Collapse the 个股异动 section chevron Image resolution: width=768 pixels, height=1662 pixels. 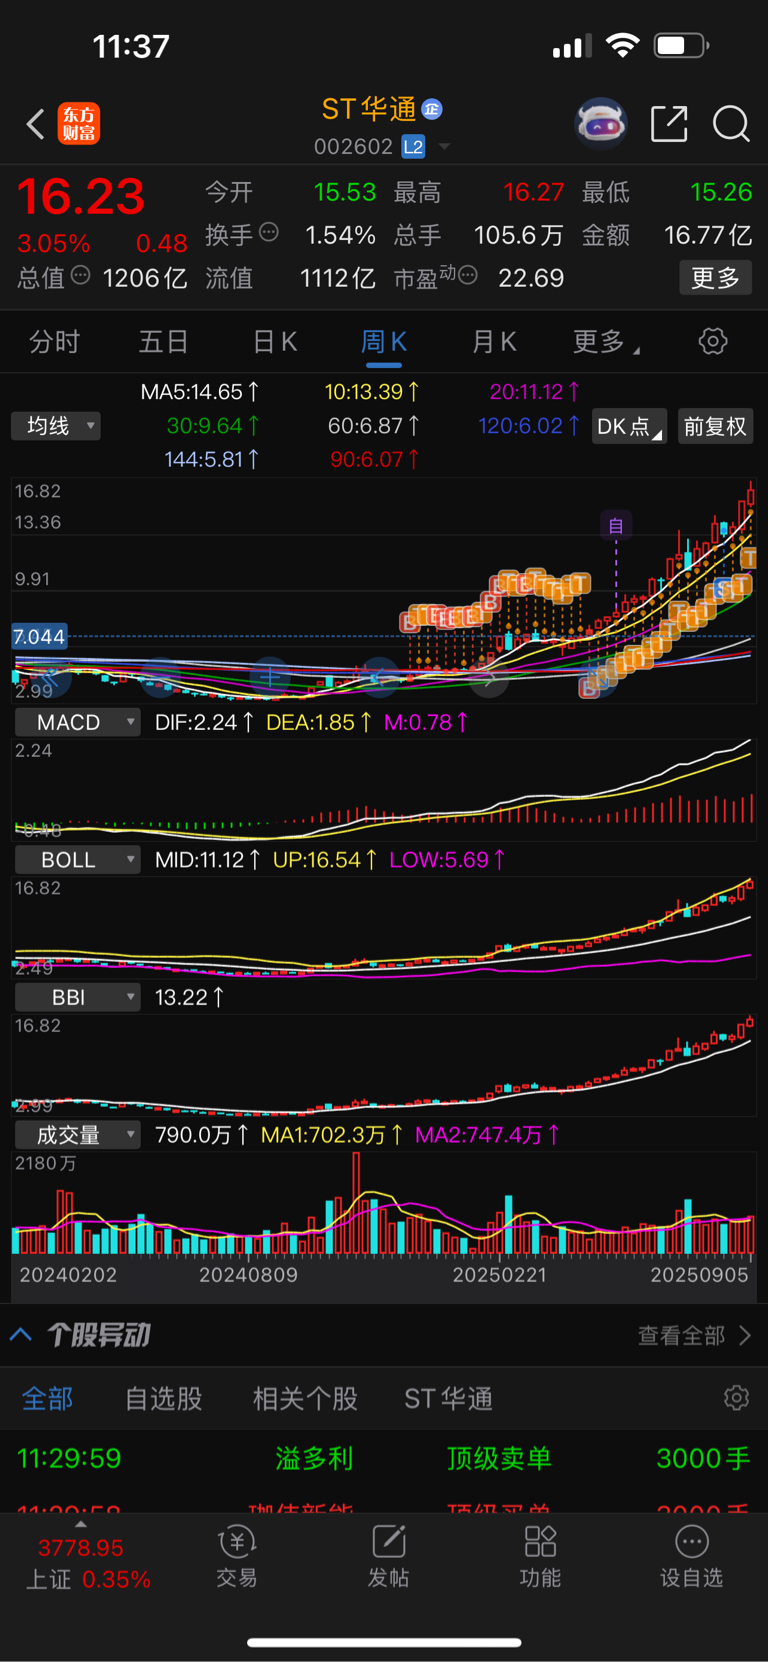click(x=20, y=1335)
